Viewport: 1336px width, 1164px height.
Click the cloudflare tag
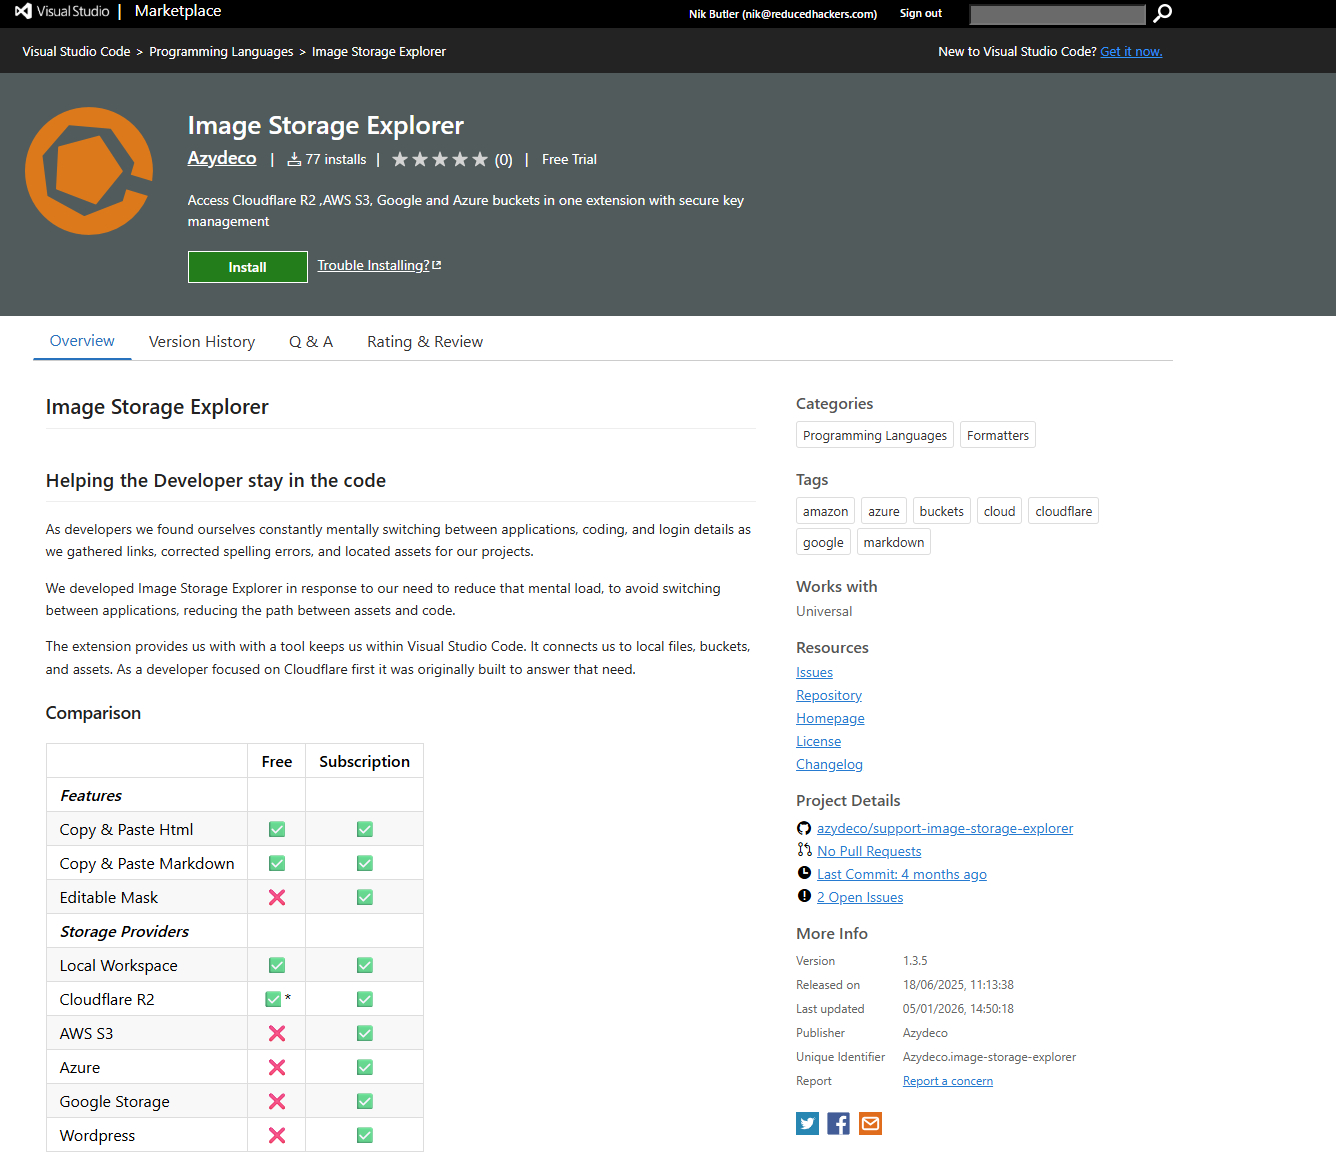click(x=1063, y=511)
